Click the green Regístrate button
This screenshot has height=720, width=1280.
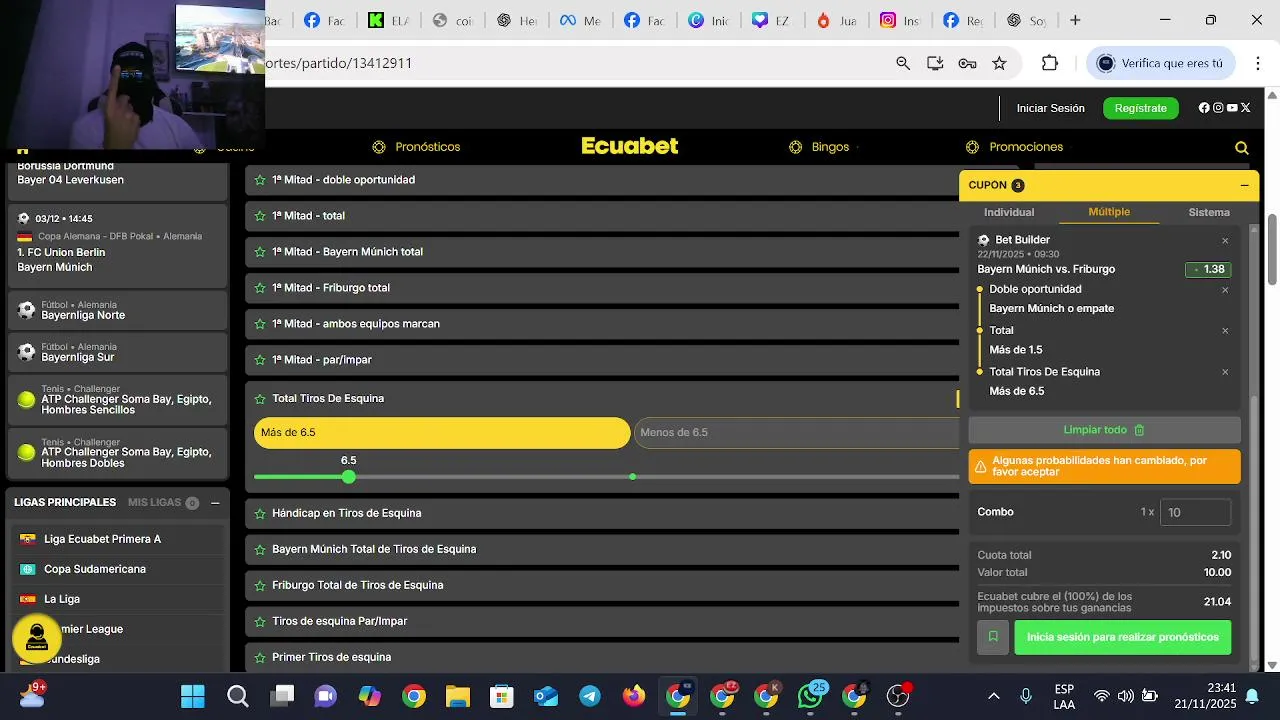(x=1140, y=108)
